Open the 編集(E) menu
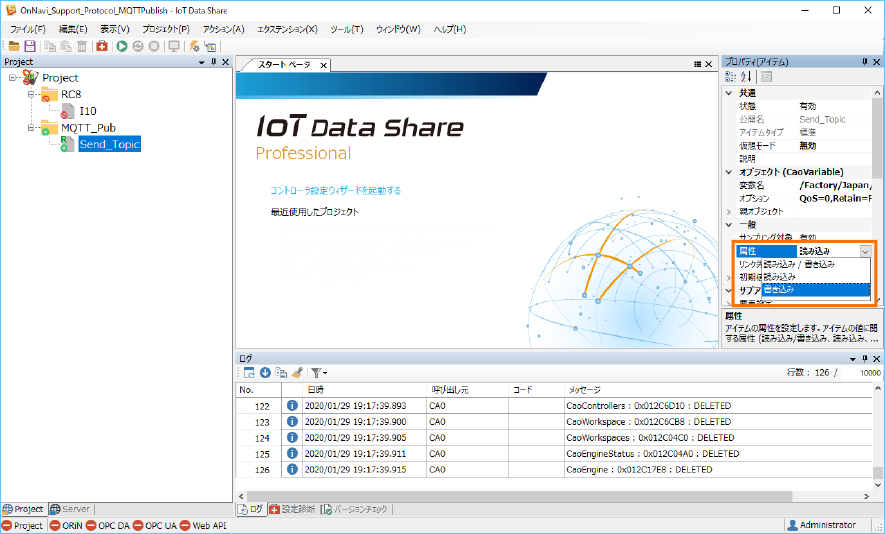This screenshot has height=534, width=885. [x=73, y=29]
